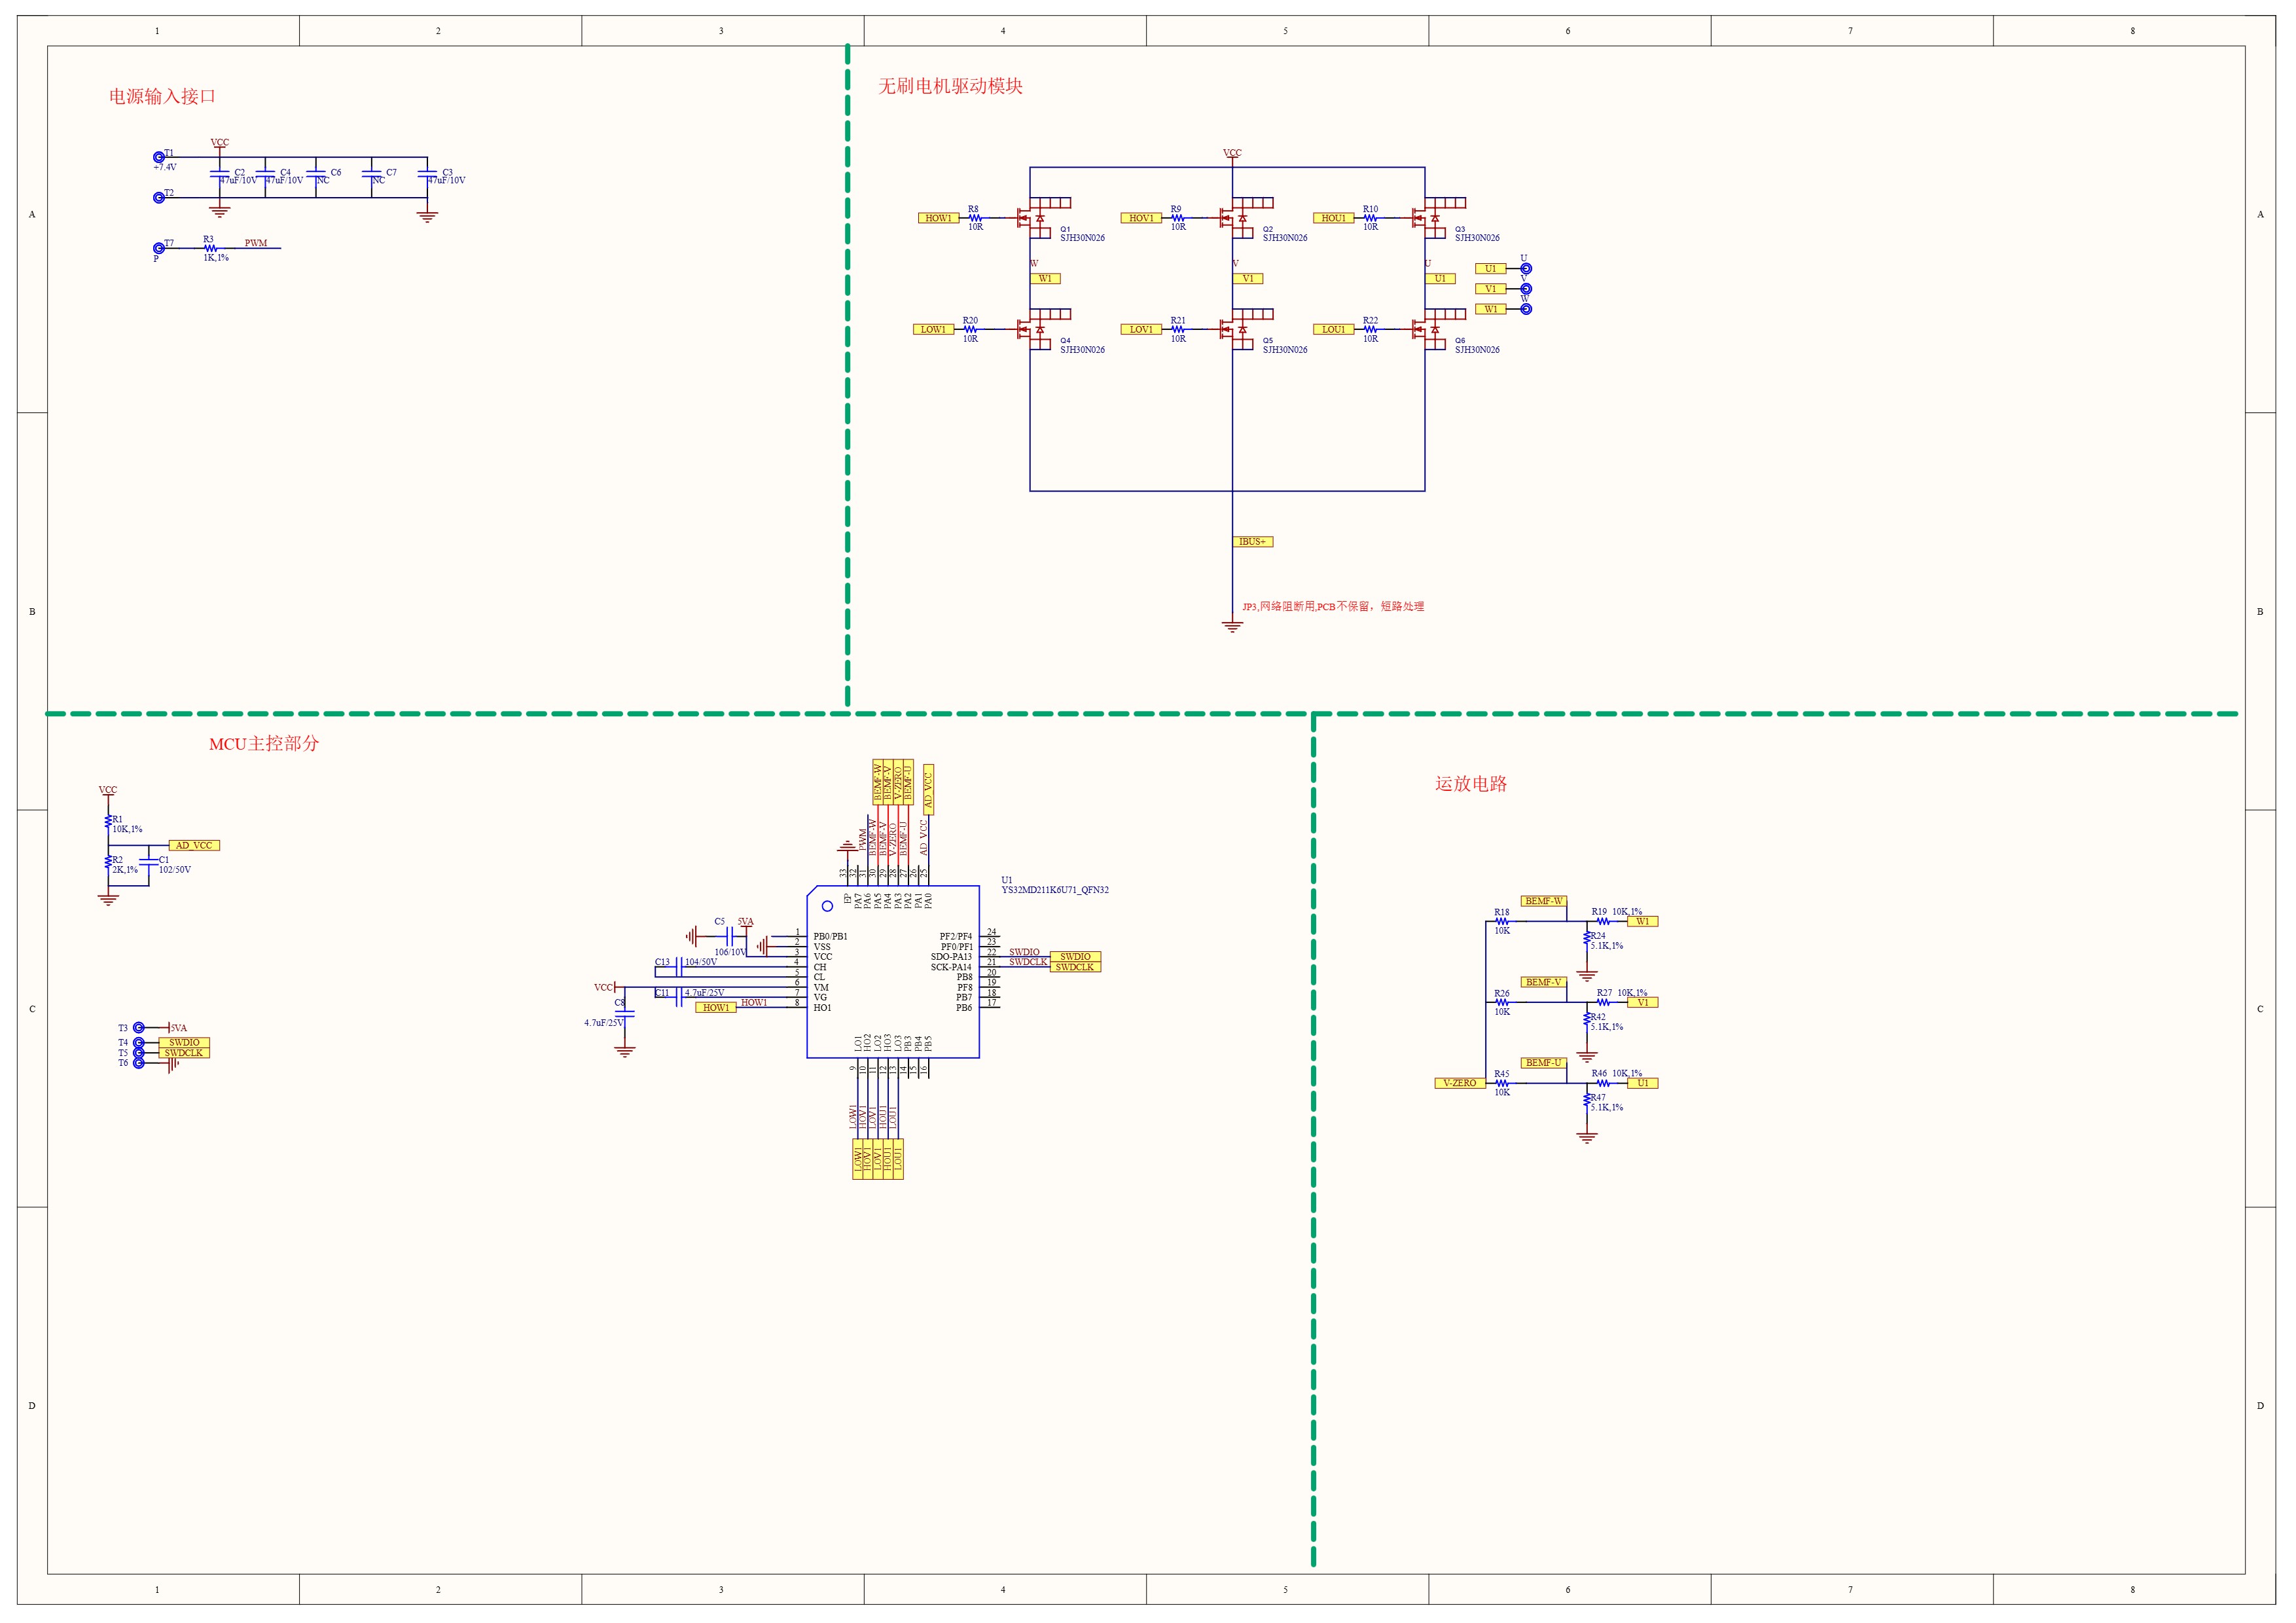The width and height of the screenshot is (2296, 1623).
Task: Click the SWDIO port beside T4
Action: coord(184,1043)
